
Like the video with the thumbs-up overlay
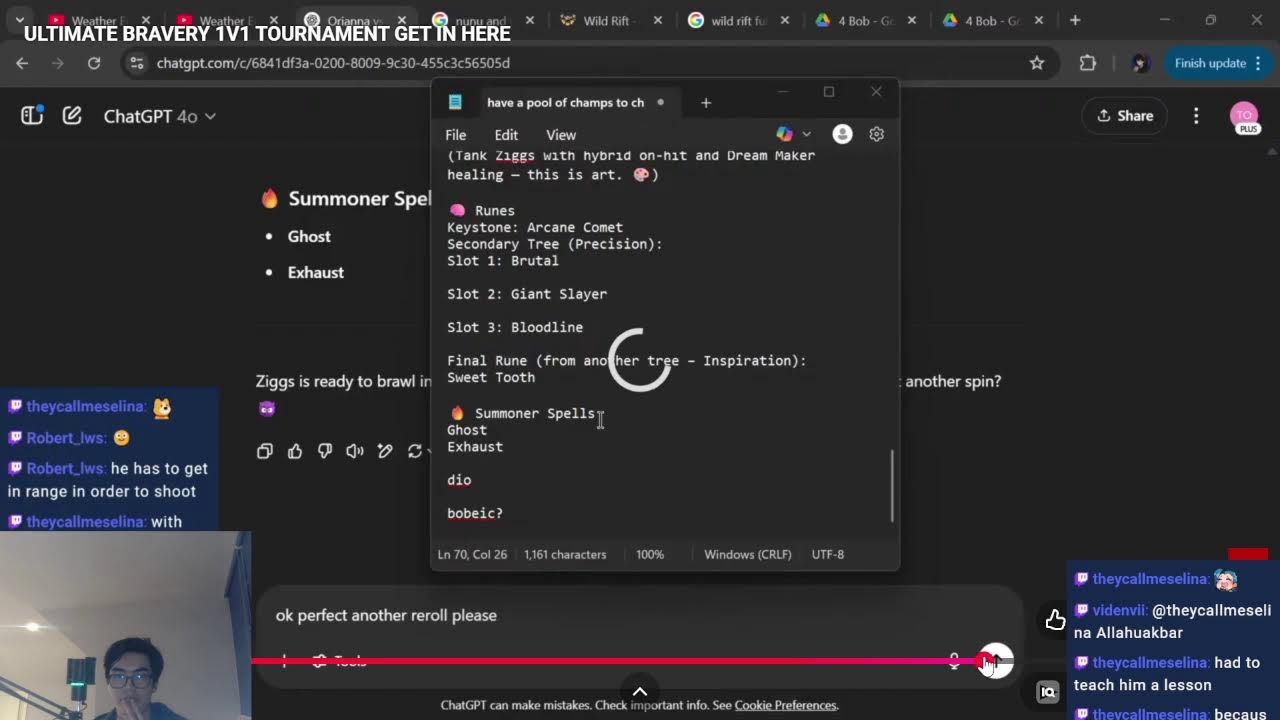coord(1055,621)
